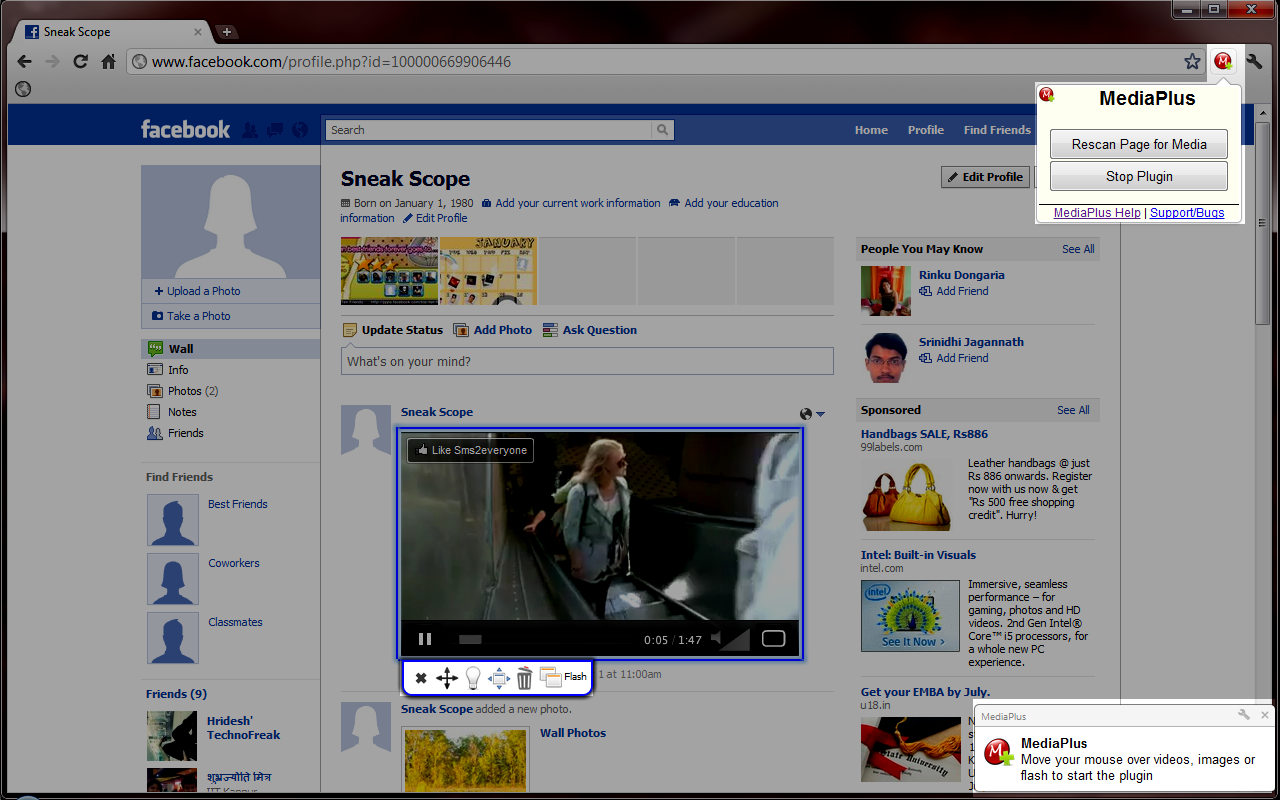The width and height of the screenshot is (1280, 800).
Task: Open the Chrome wrench settings menu
Action: (1254, 61)
